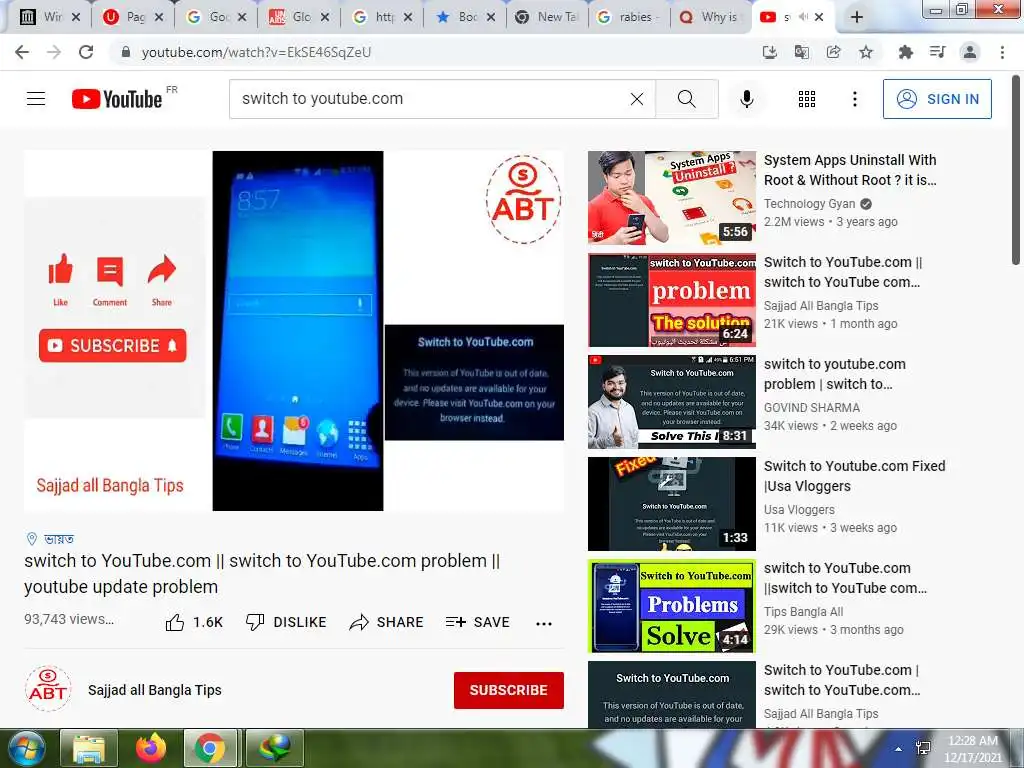Start voice search with the microphone icon
This screenshot has height=768, width=1024.
click(746, 99)
